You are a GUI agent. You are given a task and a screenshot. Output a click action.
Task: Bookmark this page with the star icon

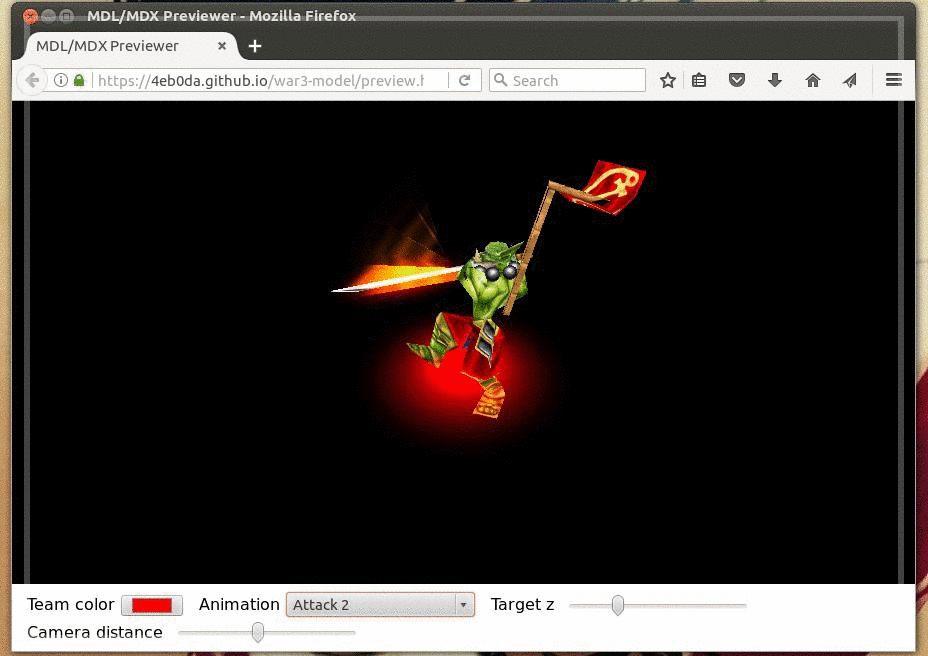point(668,80)
